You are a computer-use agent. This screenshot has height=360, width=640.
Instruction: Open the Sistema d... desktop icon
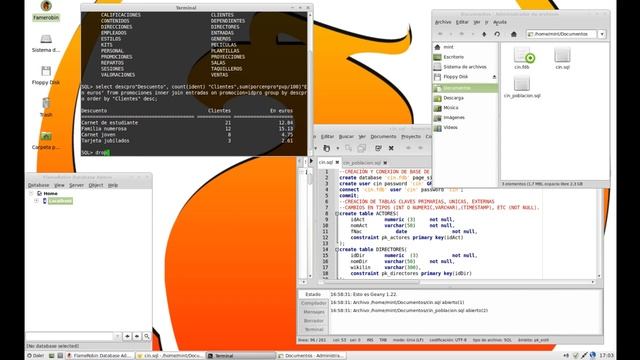tap(46, 43)
